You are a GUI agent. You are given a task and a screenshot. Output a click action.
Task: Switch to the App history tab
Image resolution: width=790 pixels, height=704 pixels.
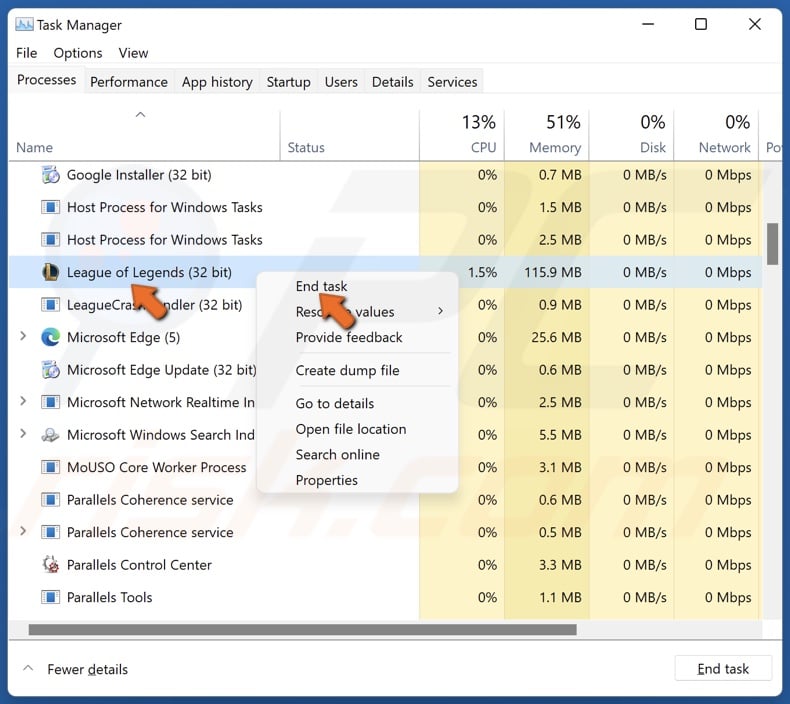tap(217, 82)
